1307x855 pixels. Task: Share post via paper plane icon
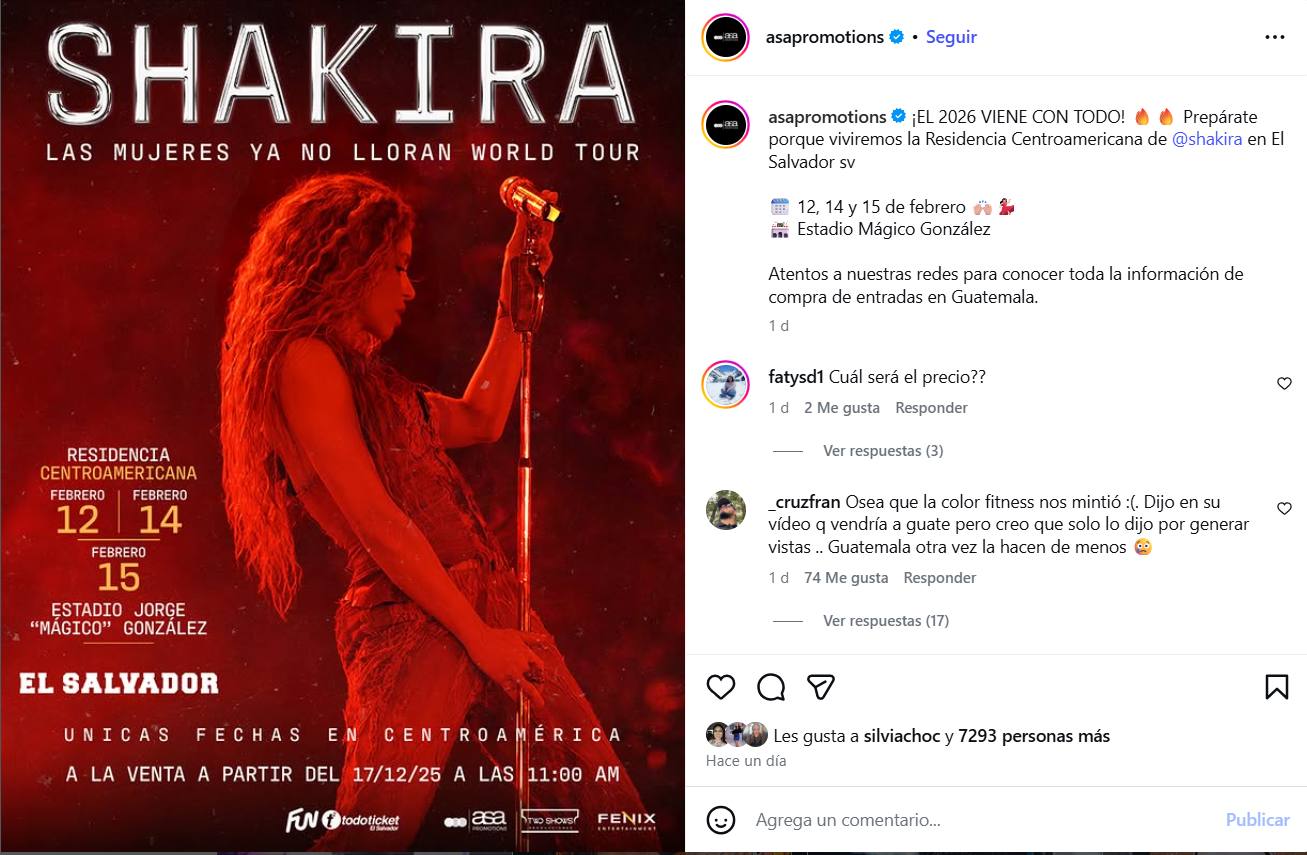click(x=821, y=687)
